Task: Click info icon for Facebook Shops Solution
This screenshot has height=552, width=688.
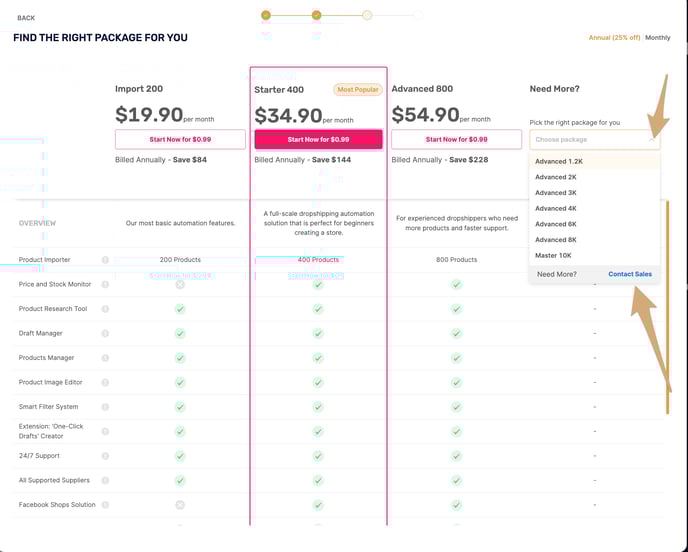Action: pyautogui.click(x=105, y=505)
